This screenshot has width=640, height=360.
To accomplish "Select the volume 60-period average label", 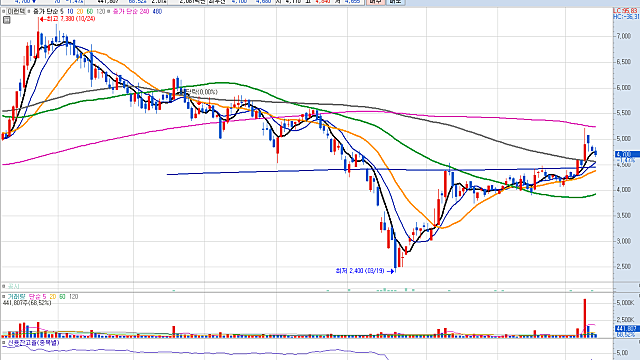I will (x=62, y=297).
